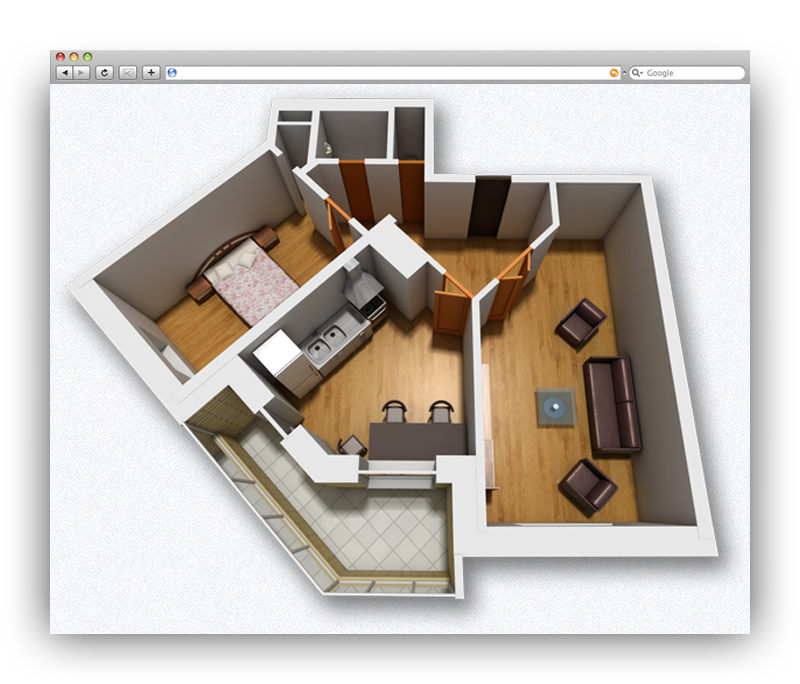The height and width of the screenshot is (684, 800).
Task: Select the lower armchair in living room
Action: pyautogui.click(x=588, y=486)
